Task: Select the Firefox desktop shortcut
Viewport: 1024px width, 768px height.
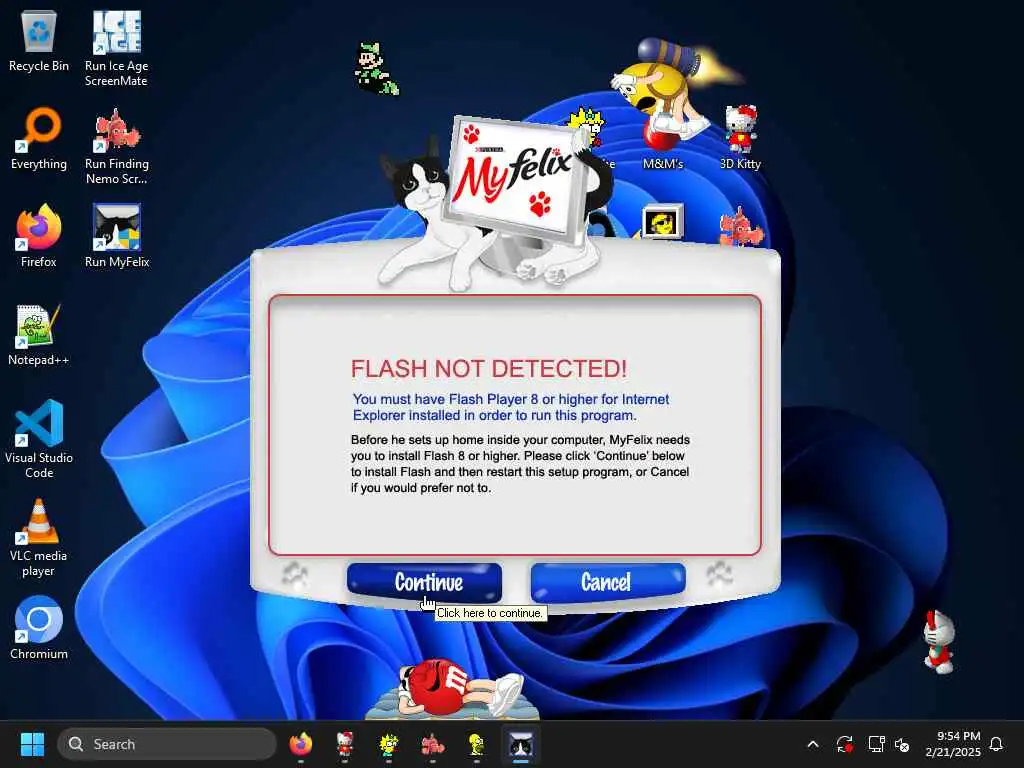Action: [39, 236]
